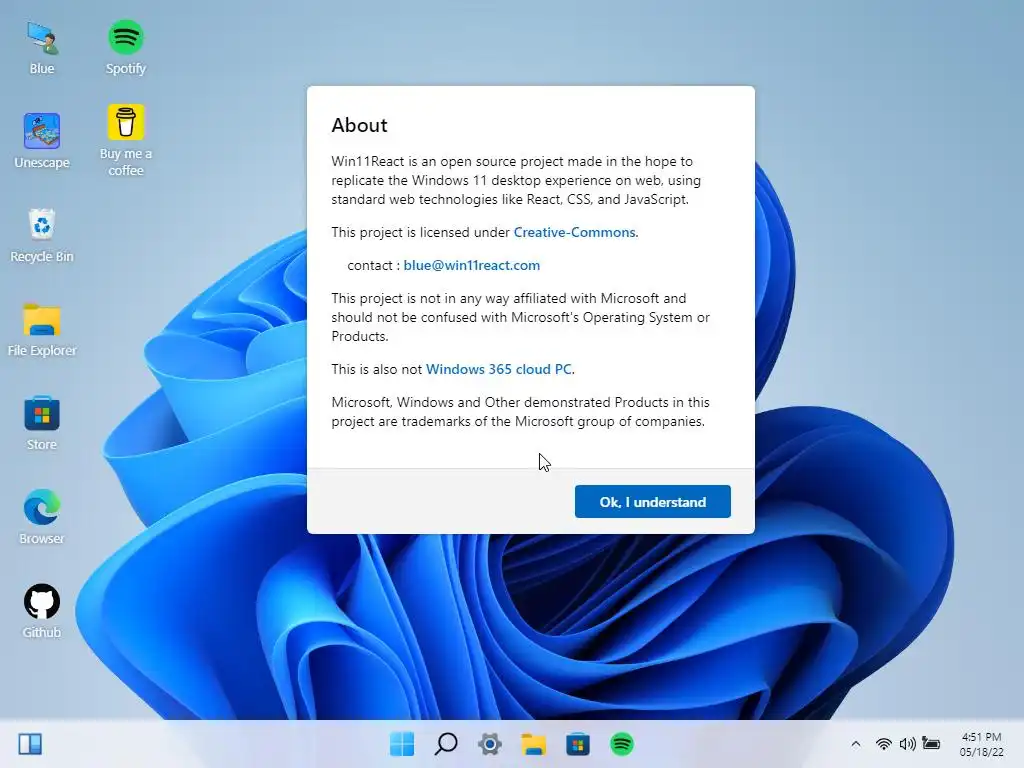Open the Start menu
This screenshot has height=768, width=1024.
pyautogui.click(x=402, y=744)
